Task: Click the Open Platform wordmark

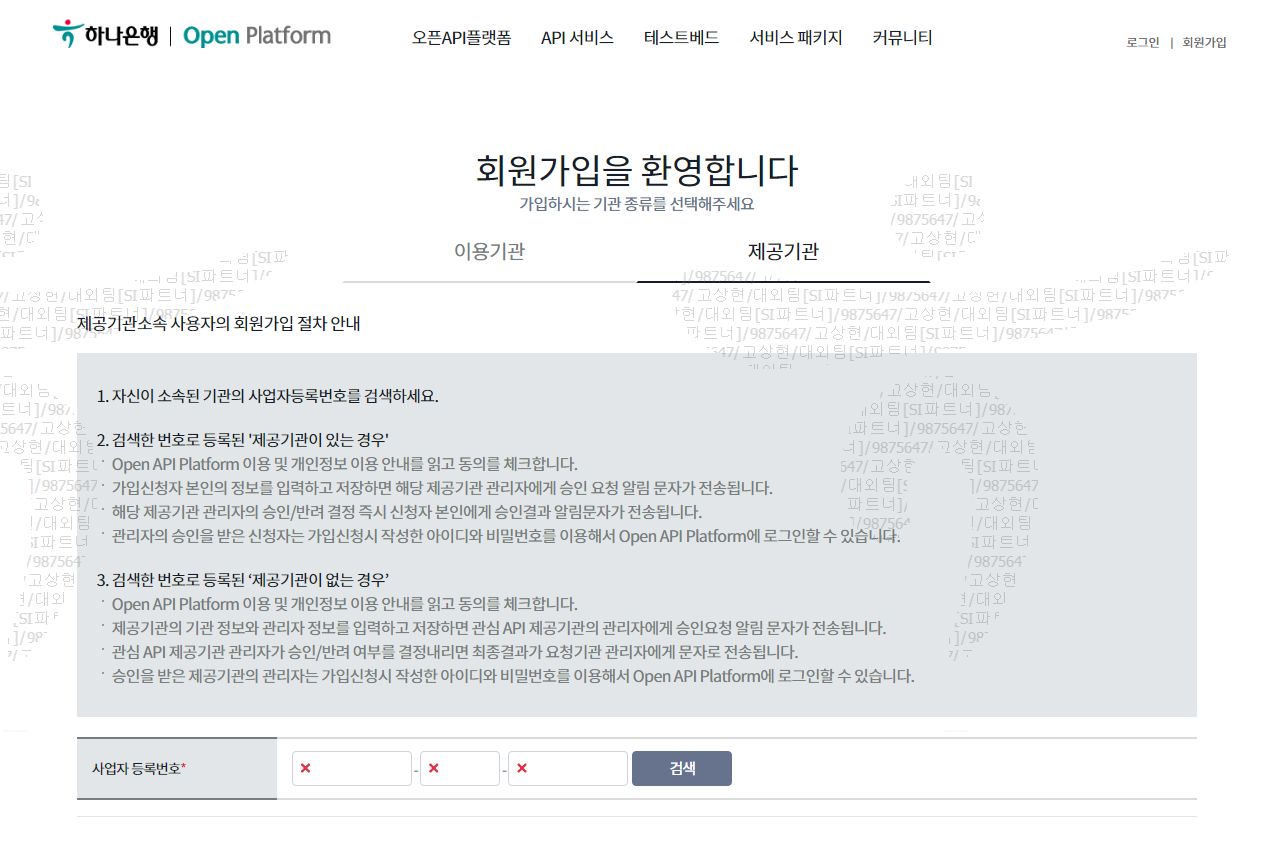Action: point(256,35)
